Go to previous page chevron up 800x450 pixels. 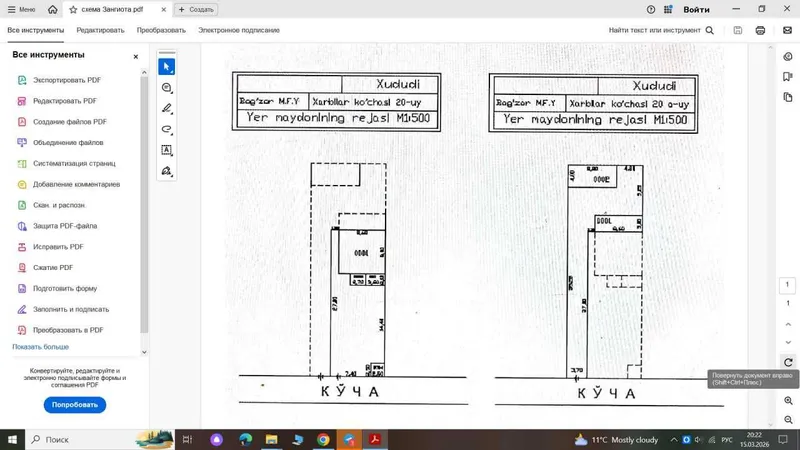point(788,324)
